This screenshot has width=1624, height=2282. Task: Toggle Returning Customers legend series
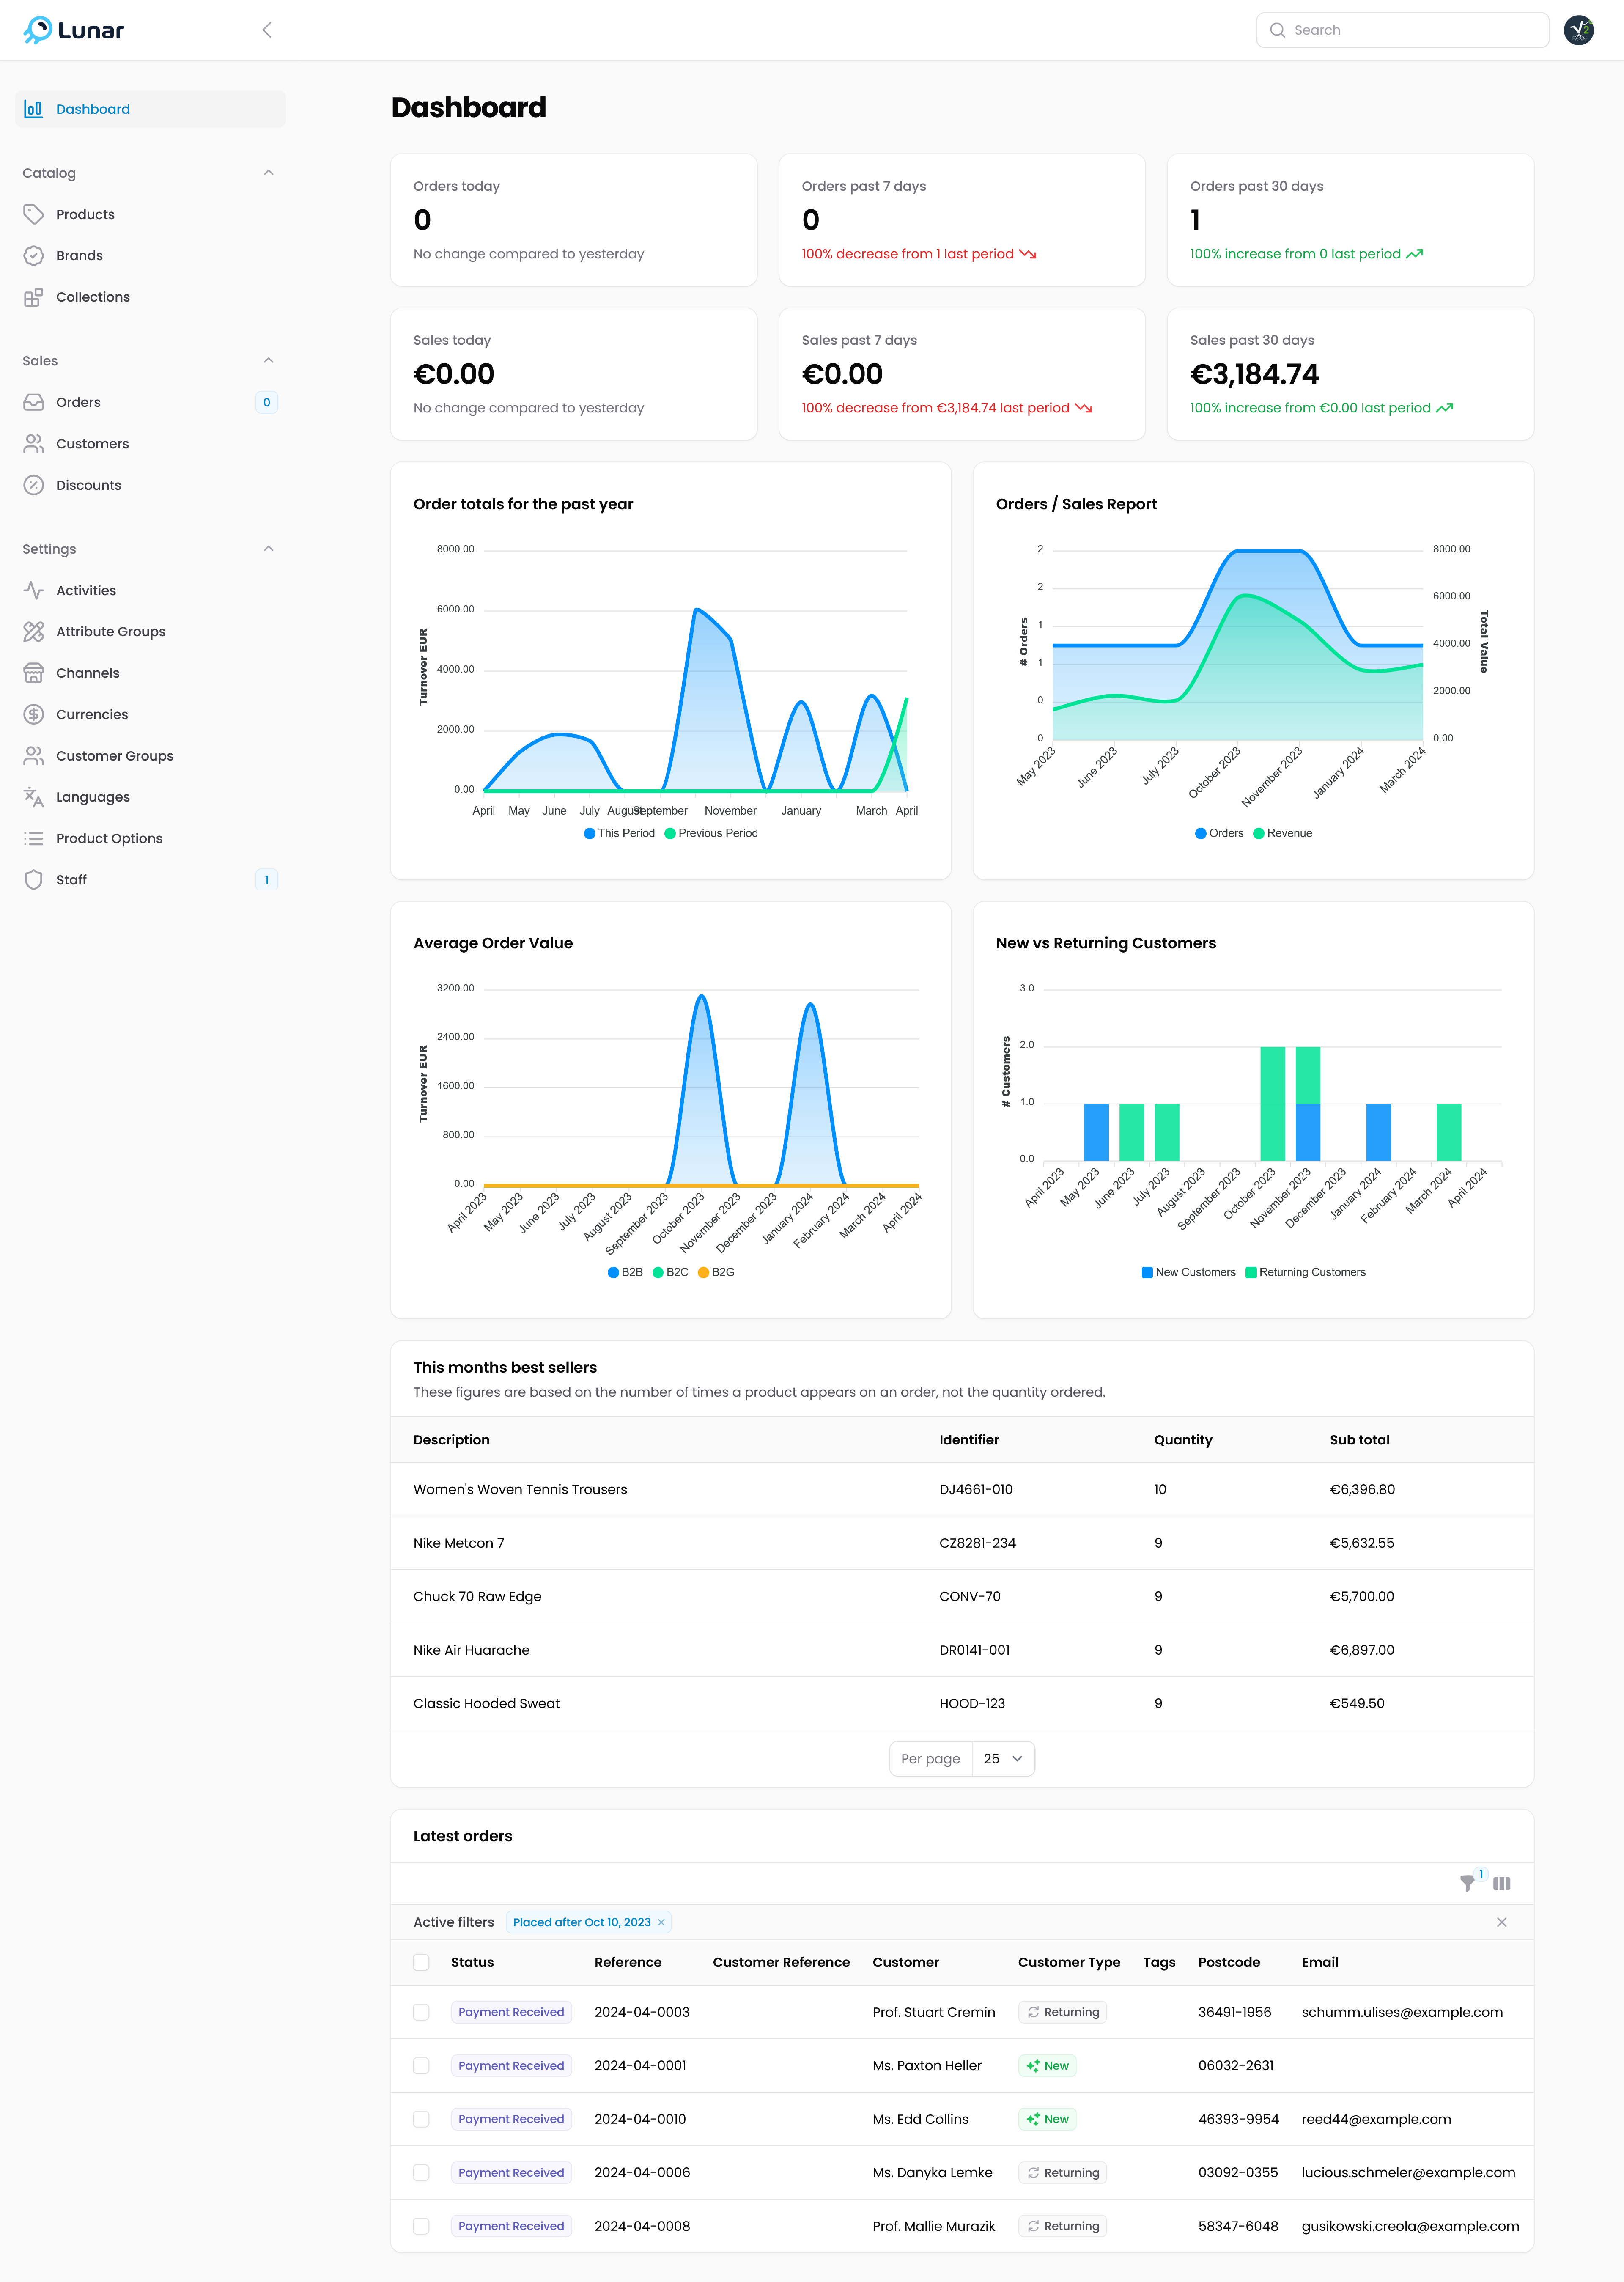1305,1272
